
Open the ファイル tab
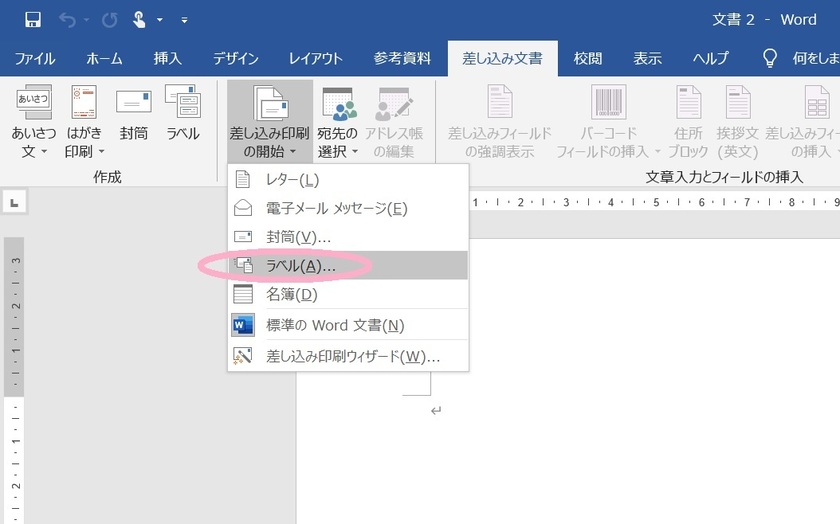click(x=34, y=58)
